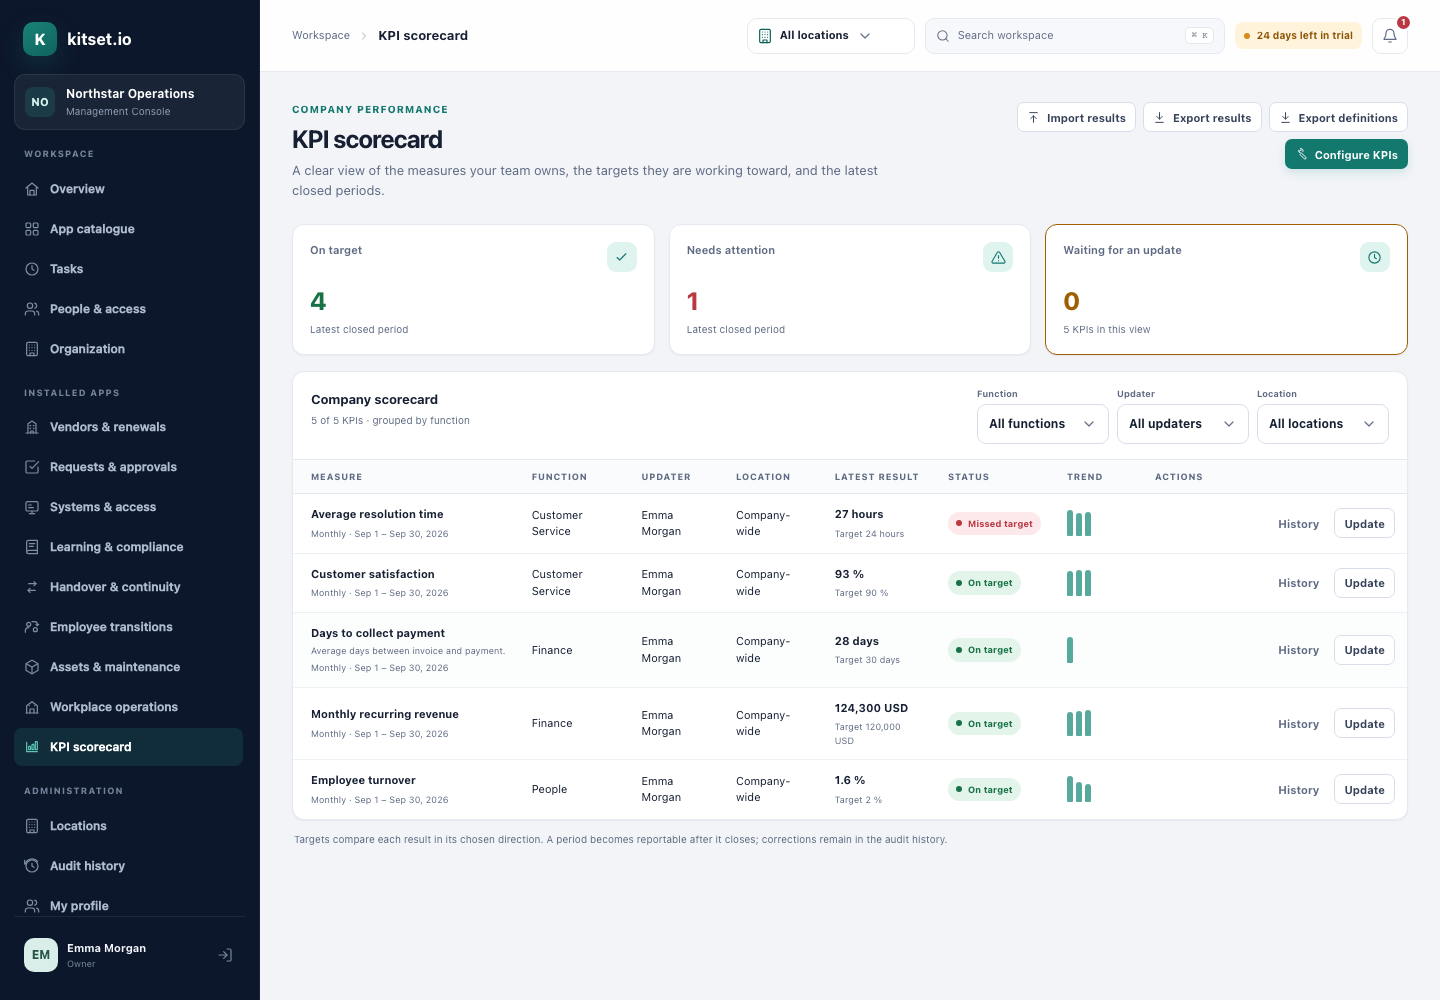This screenshot has height=1000, width=1440.
Task: Click the Emma Morgan user profile avatar
Action: click(41, 955)
